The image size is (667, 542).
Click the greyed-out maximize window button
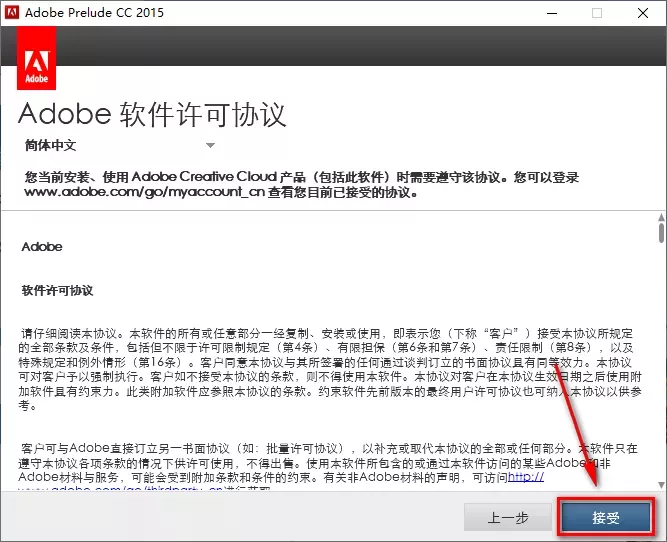597,14
